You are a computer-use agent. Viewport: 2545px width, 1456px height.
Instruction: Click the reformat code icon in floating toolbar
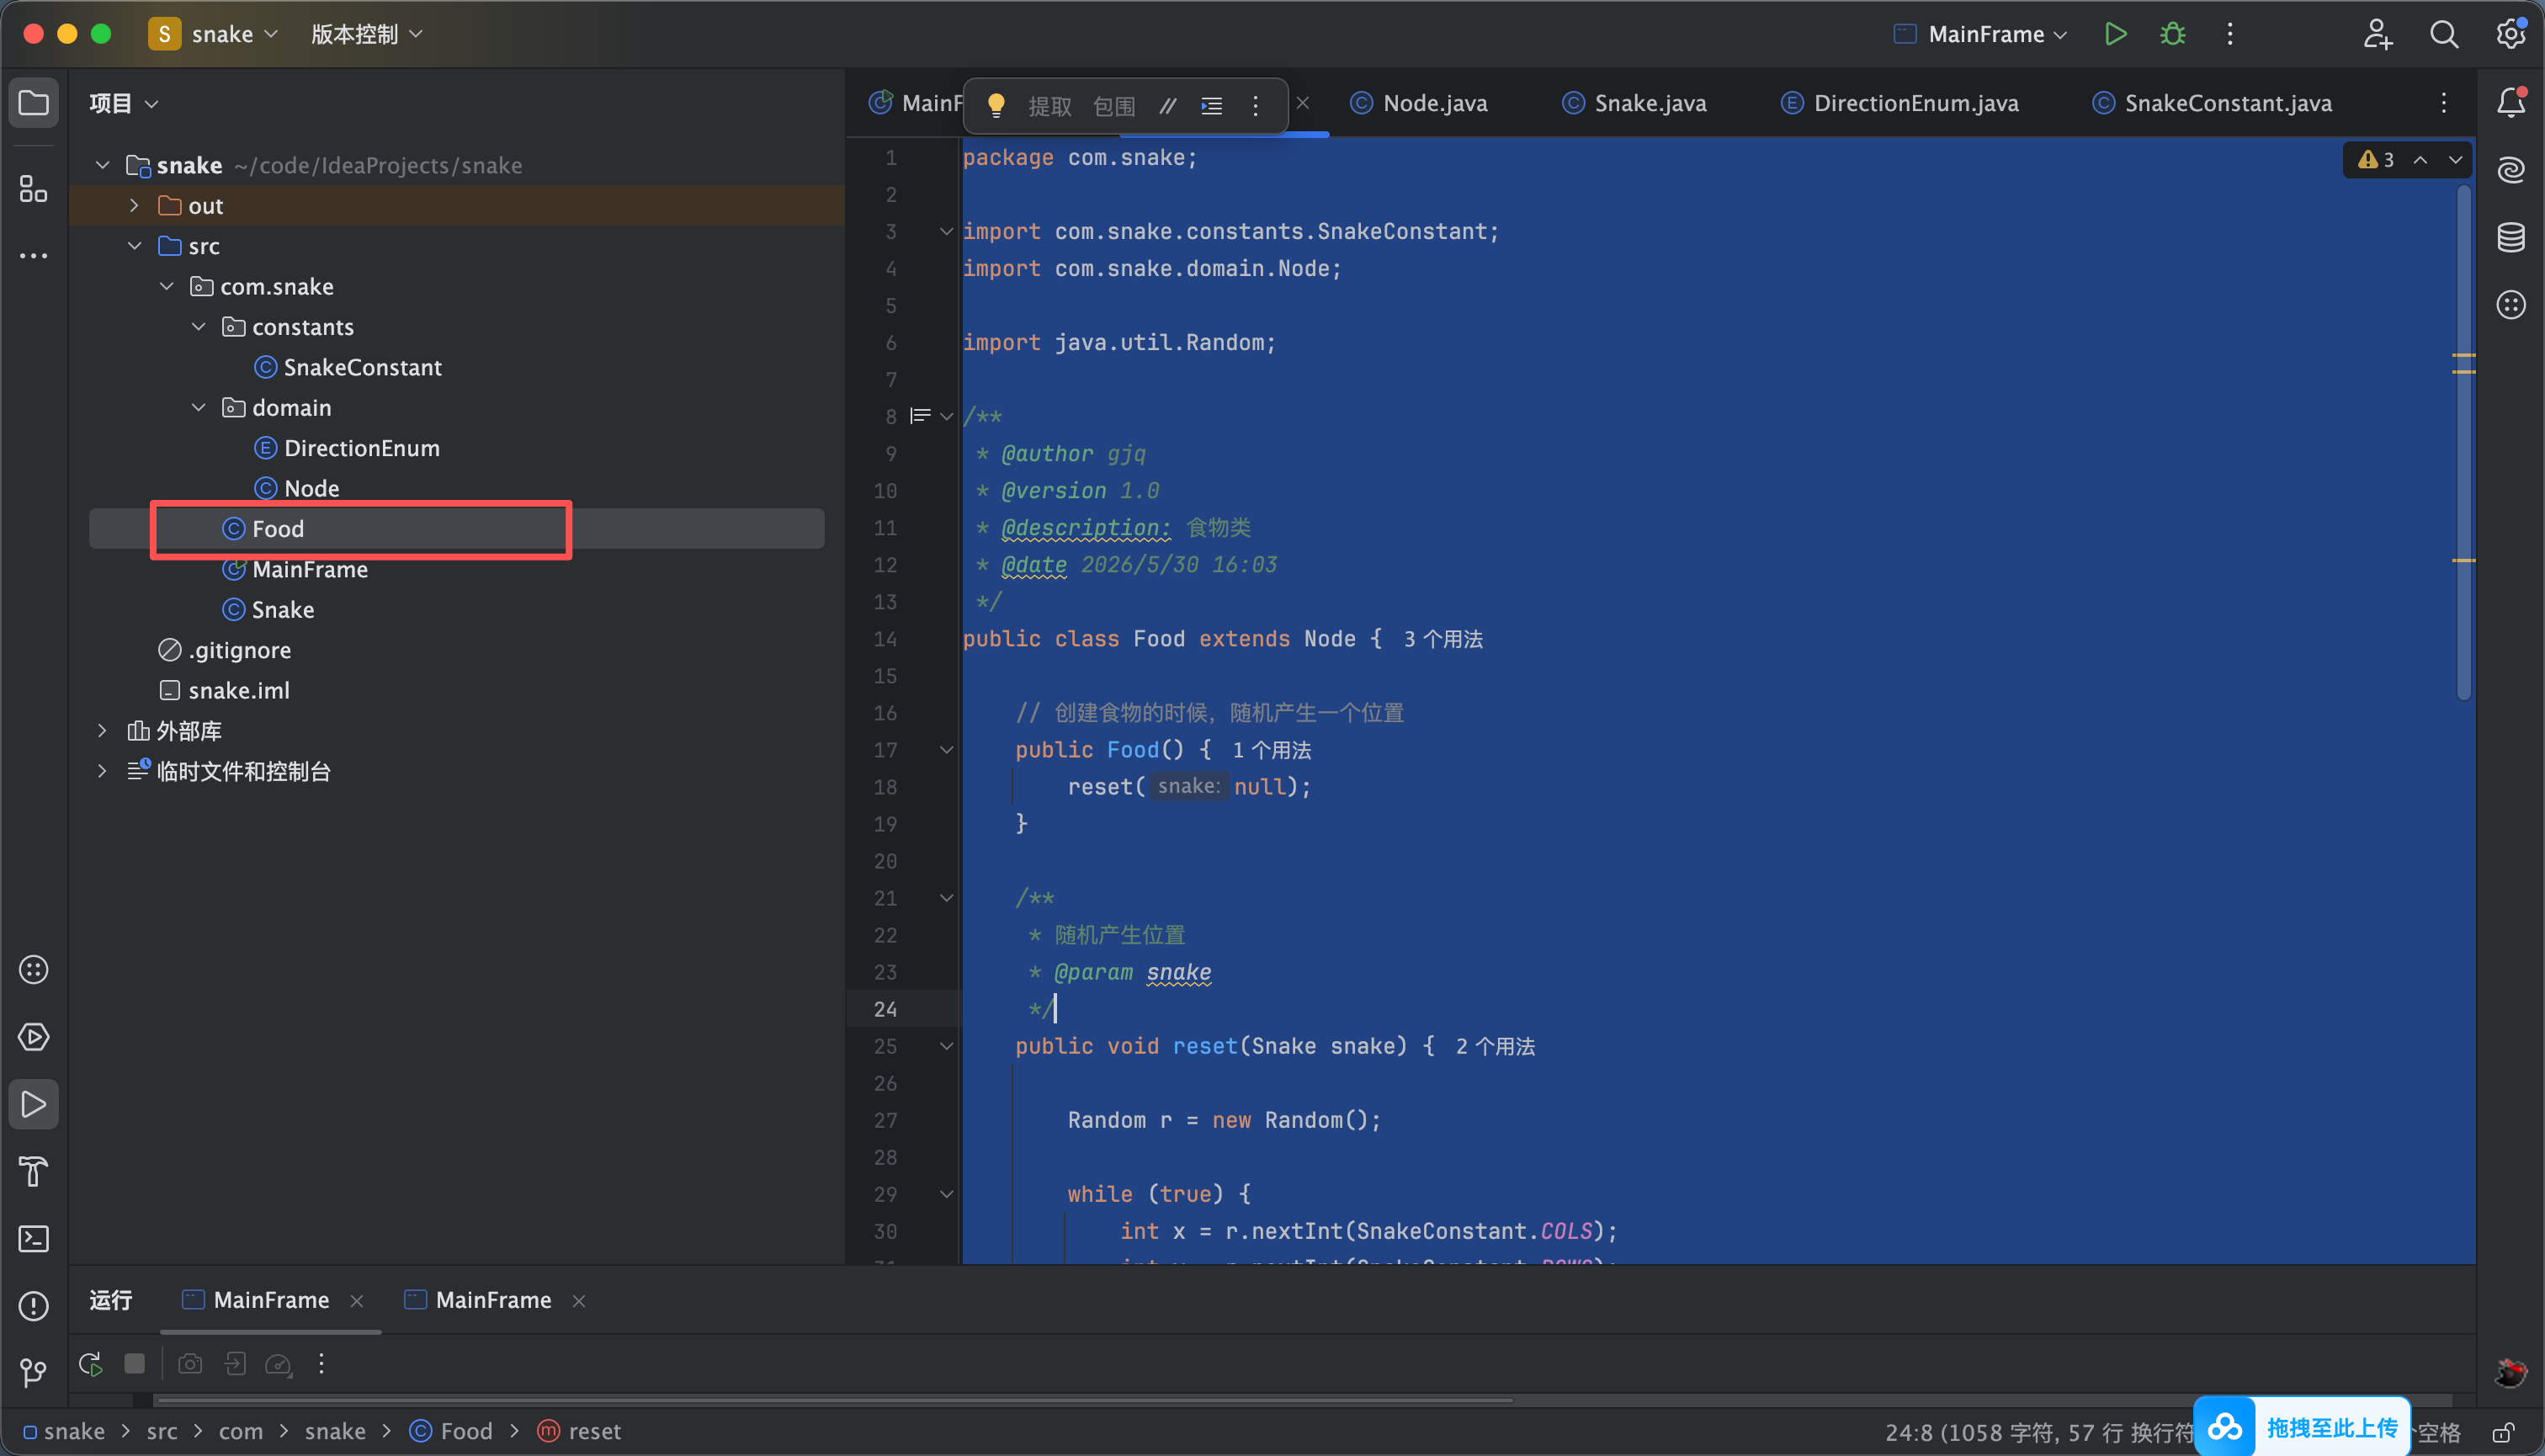click(x=1212, y=105)
